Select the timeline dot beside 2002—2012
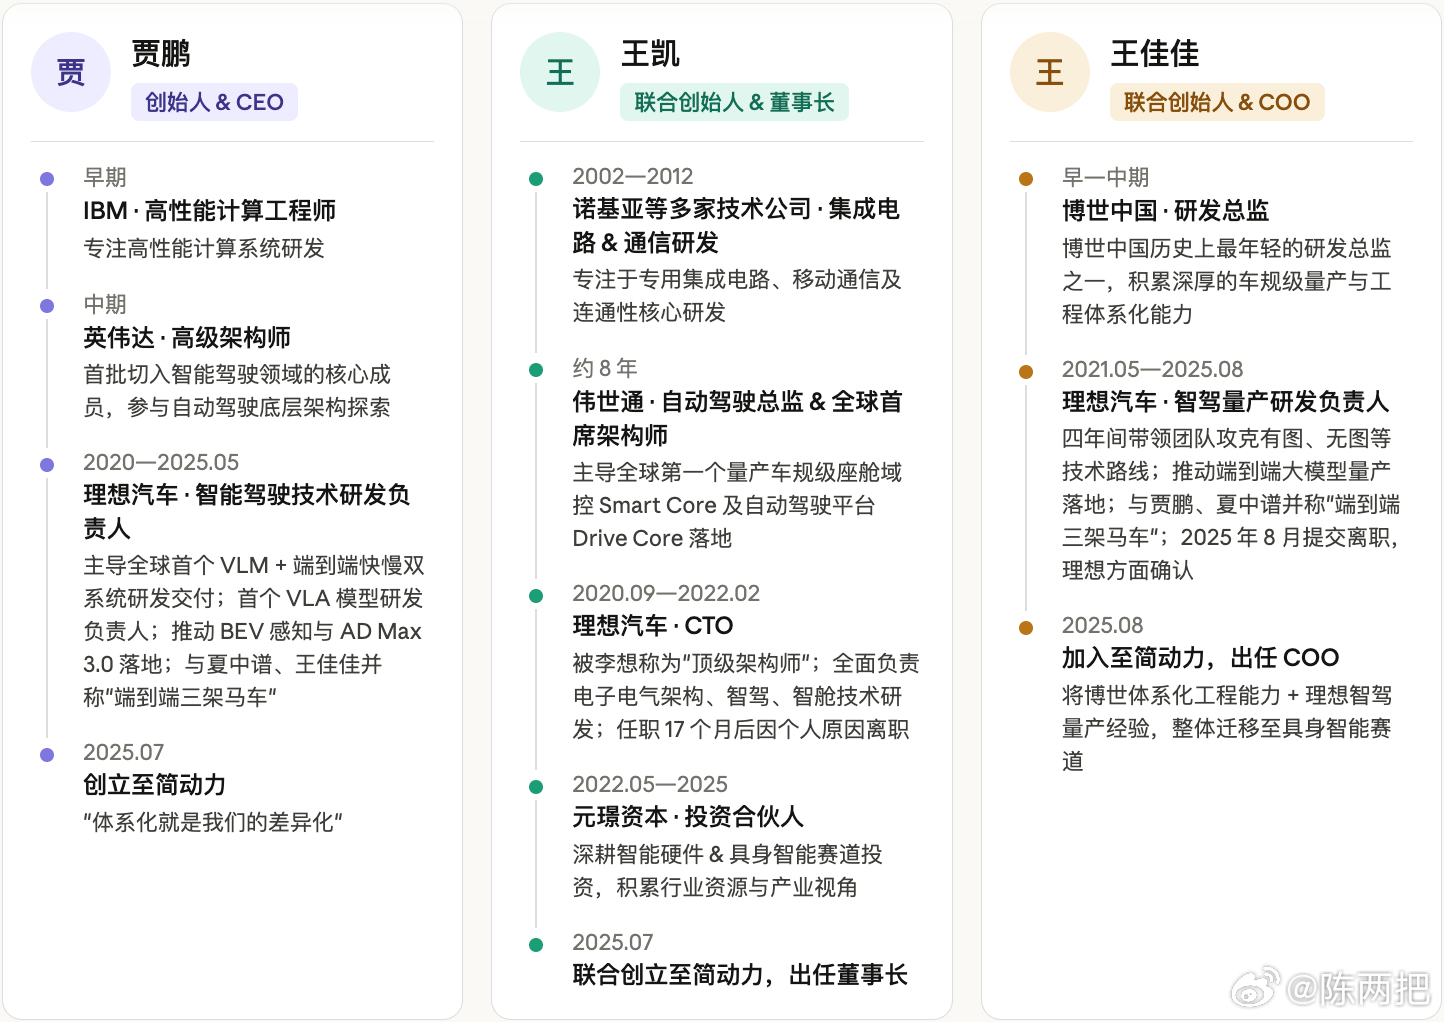1444x1022 pixels. [536, 179]
